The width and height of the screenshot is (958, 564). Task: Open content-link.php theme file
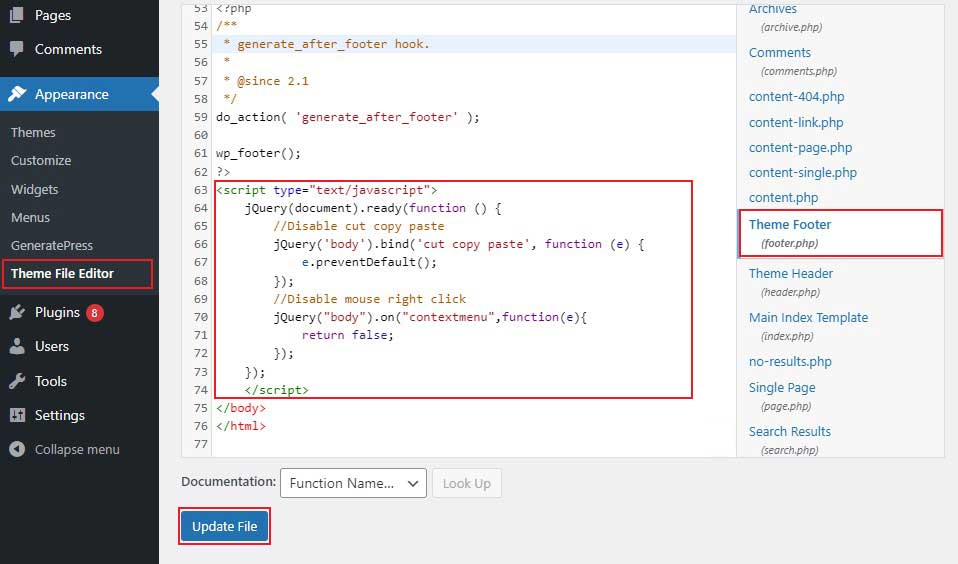796,122
